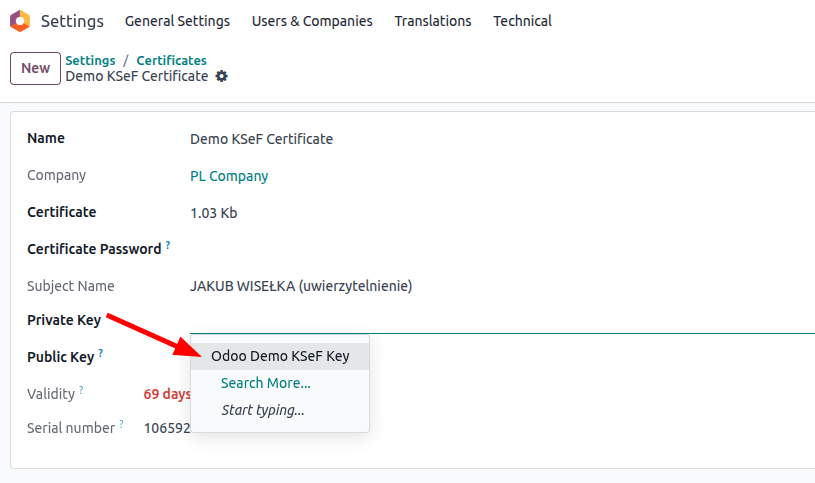Screen dimensions: 815x483
Task: Choose Search More... in the Private Key list
Action: [x=265, y=383]
